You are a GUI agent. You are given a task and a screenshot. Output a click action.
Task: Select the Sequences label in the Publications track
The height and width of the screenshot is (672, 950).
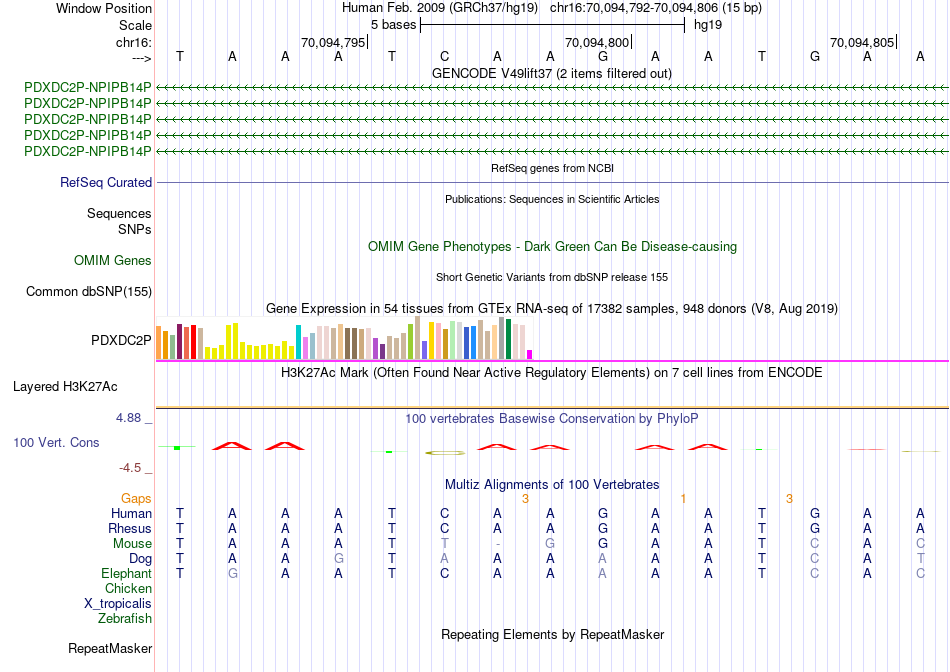tap(119, 213)
